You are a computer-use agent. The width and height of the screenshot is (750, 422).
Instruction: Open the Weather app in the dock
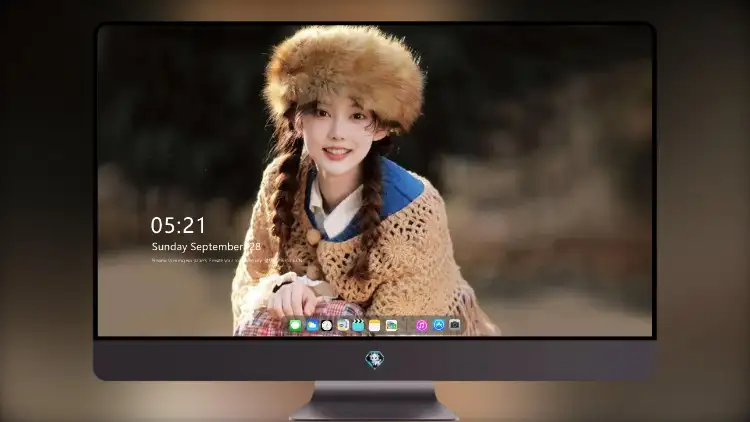312,325
